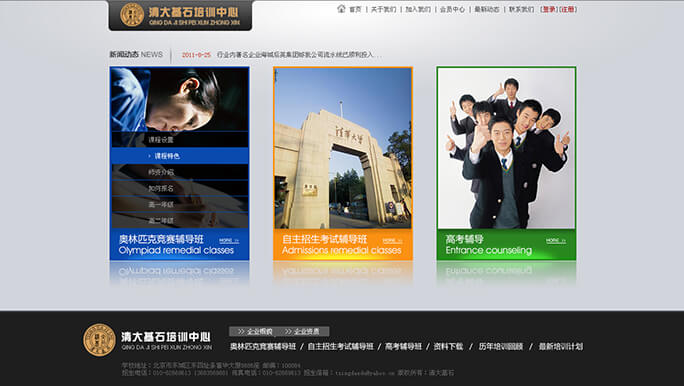Open 会员中心 in top navigation
The image size is (684, 386).
[452, 9]
